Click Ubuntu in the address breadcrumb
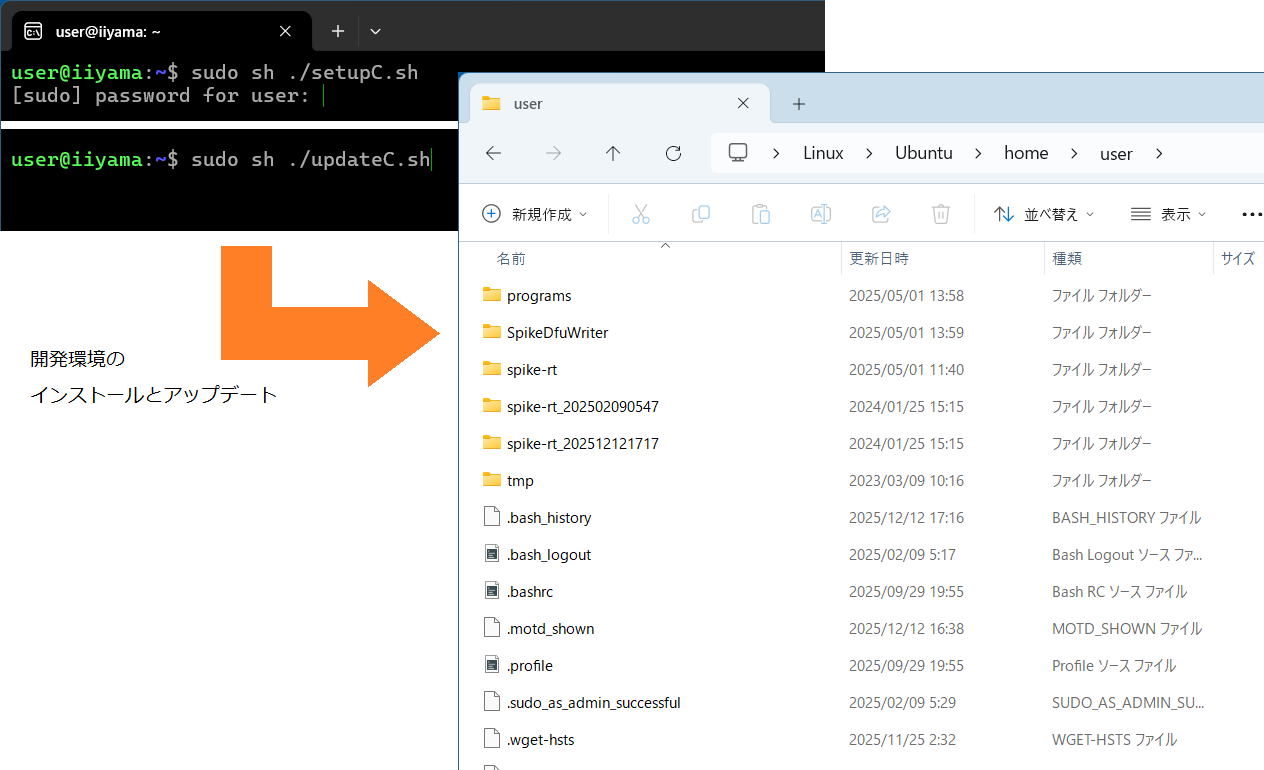 923,153
